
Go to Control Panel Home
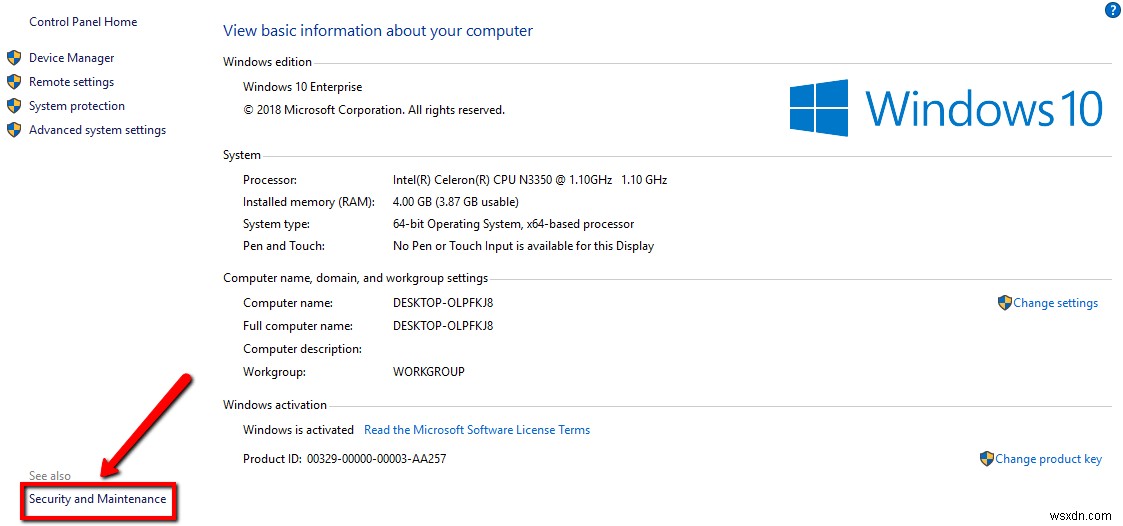[83, 22]
